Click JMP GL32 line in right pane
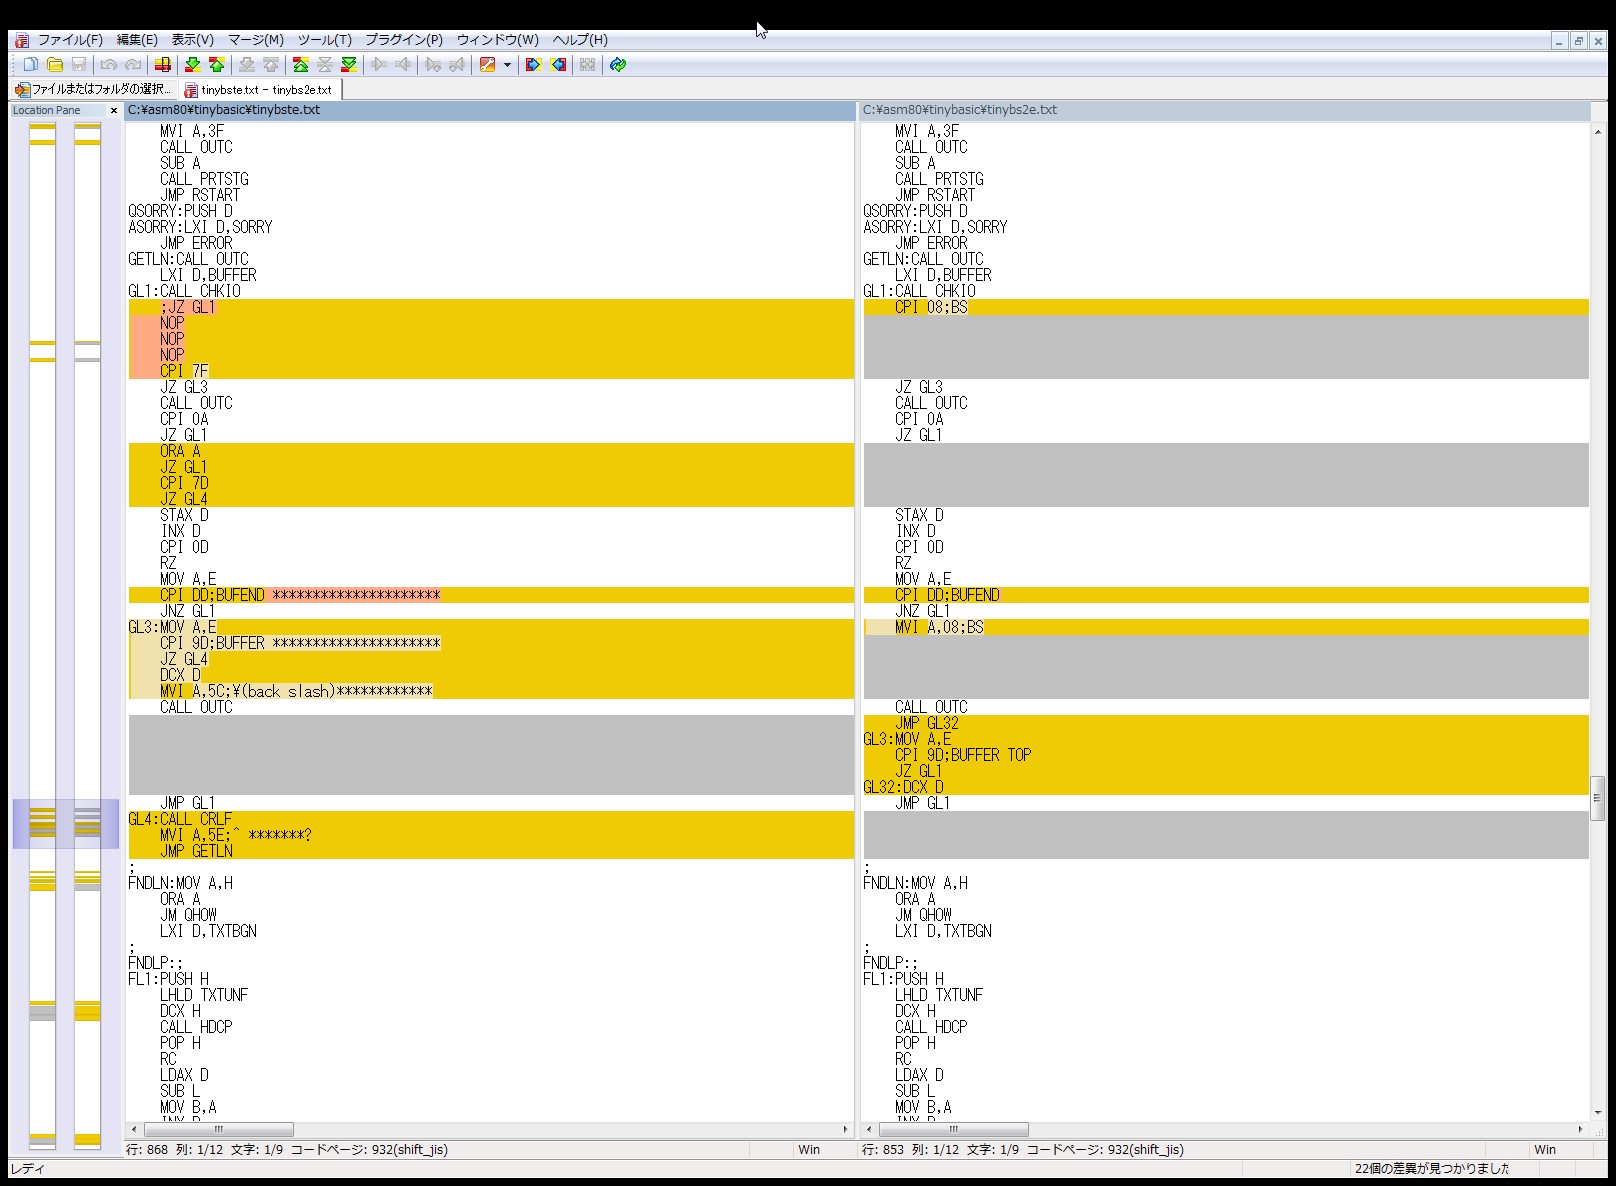The height and width of the screenshot is (1186, 1616). [x=1226, y=723]
